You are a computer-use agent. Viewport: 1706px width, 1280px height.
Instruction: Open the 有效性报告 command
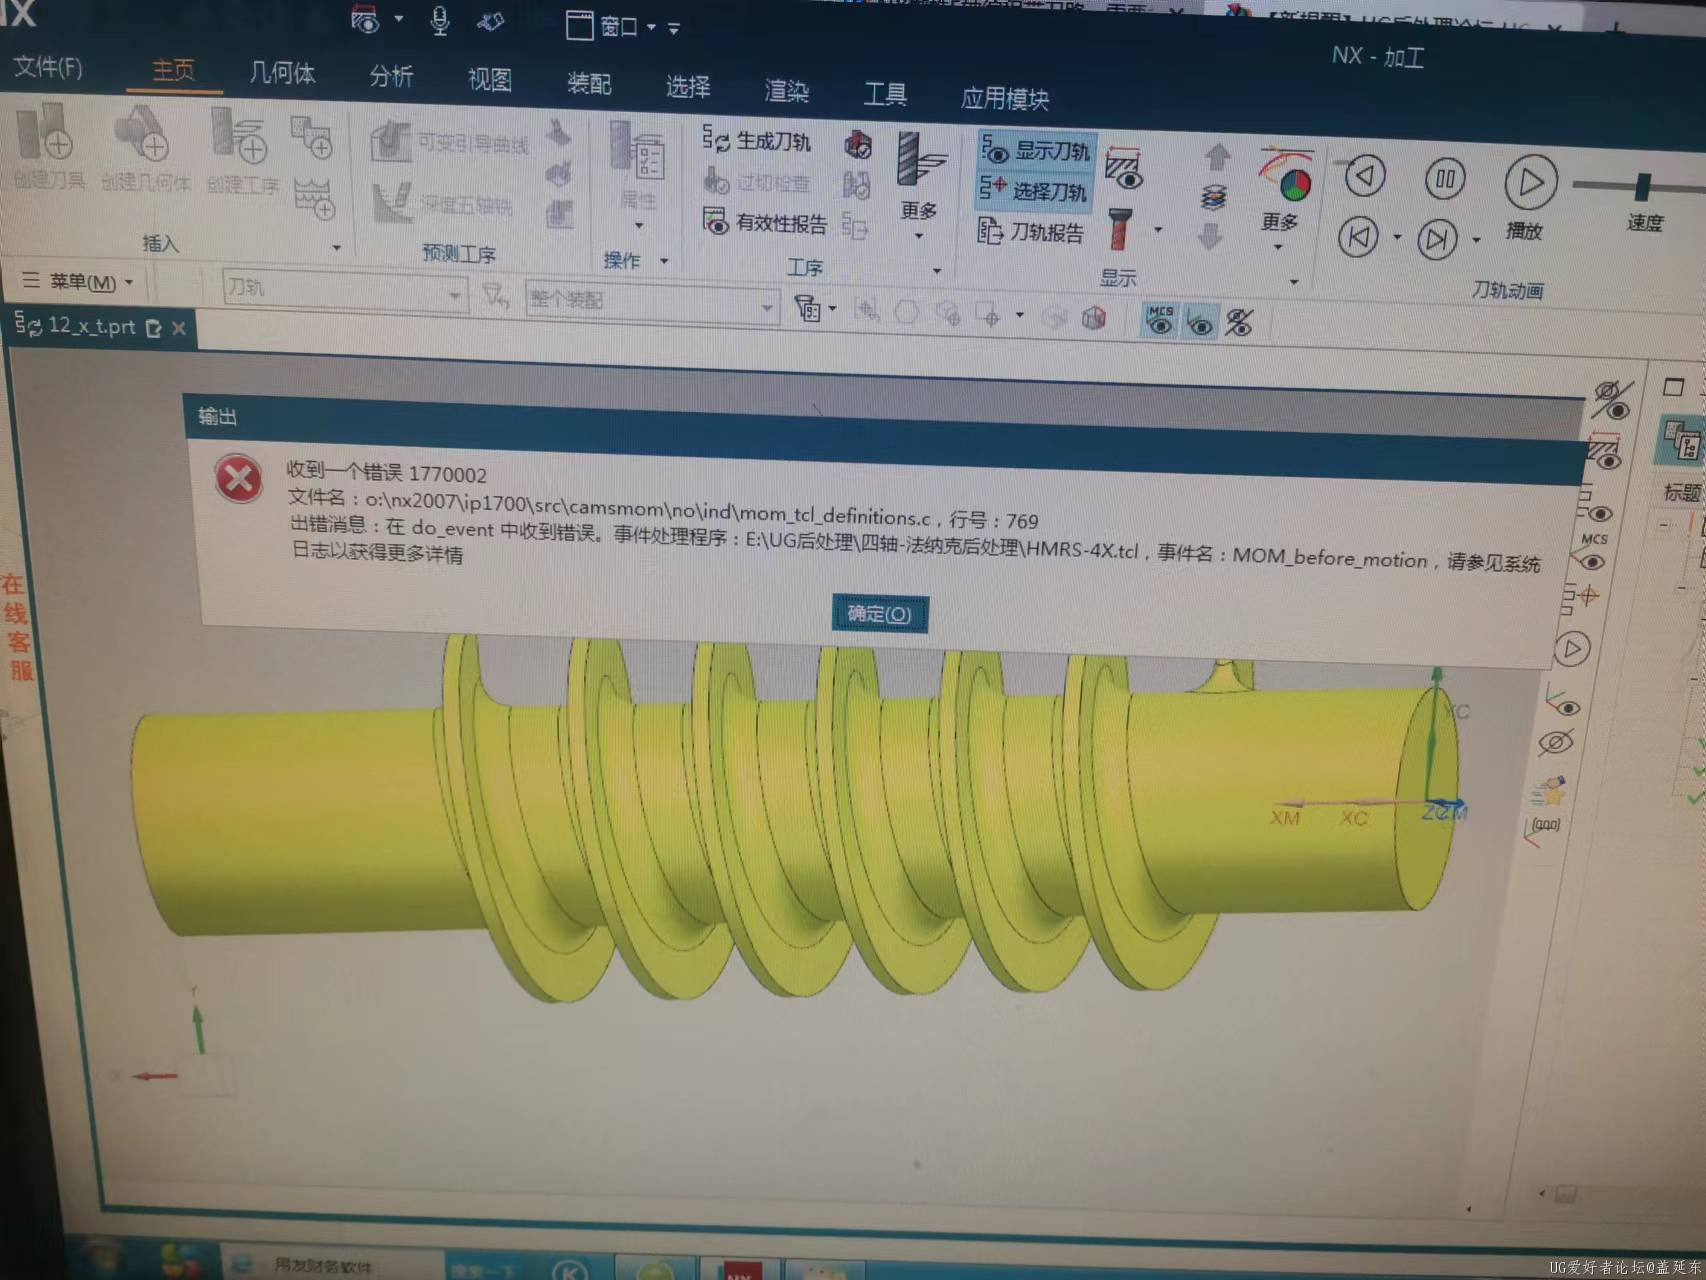[765, 222]
